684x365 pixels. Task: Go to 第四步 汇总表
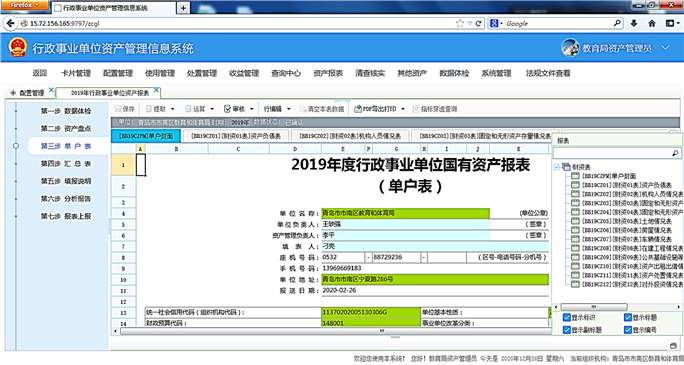pos(66,164)
